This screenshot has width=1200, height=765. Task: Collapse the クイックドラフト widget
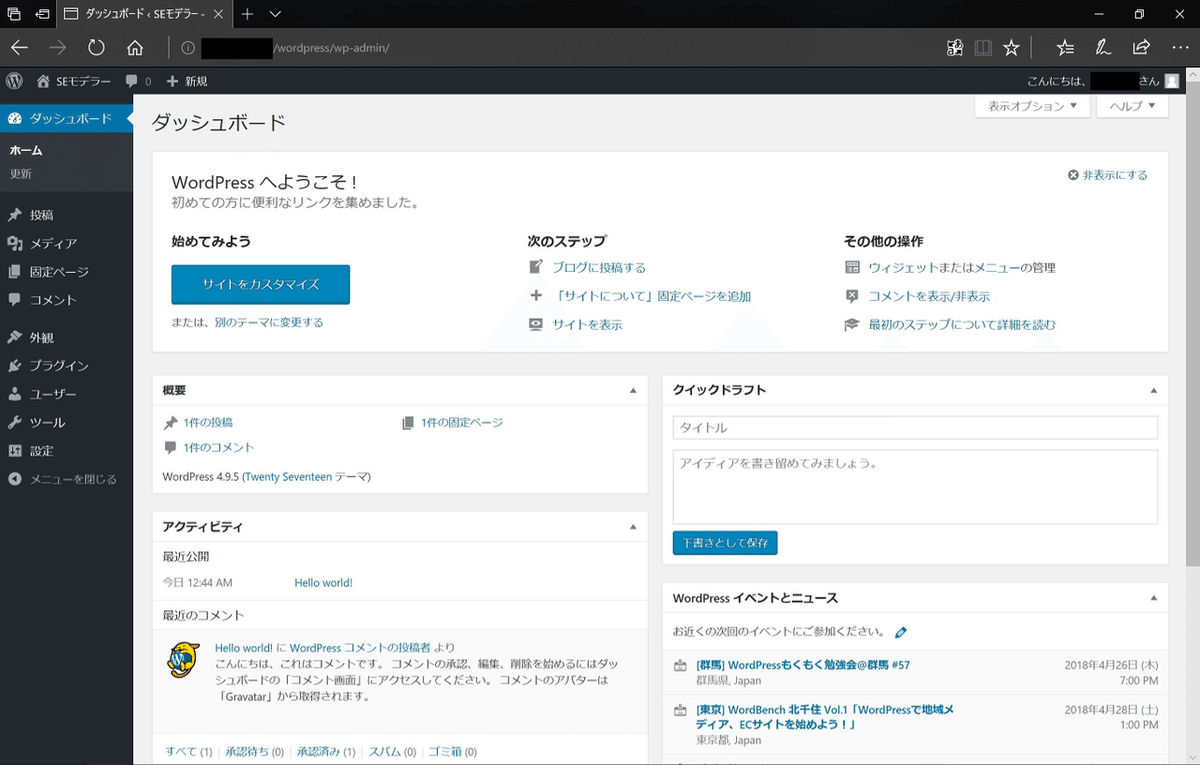(1153, 390)
